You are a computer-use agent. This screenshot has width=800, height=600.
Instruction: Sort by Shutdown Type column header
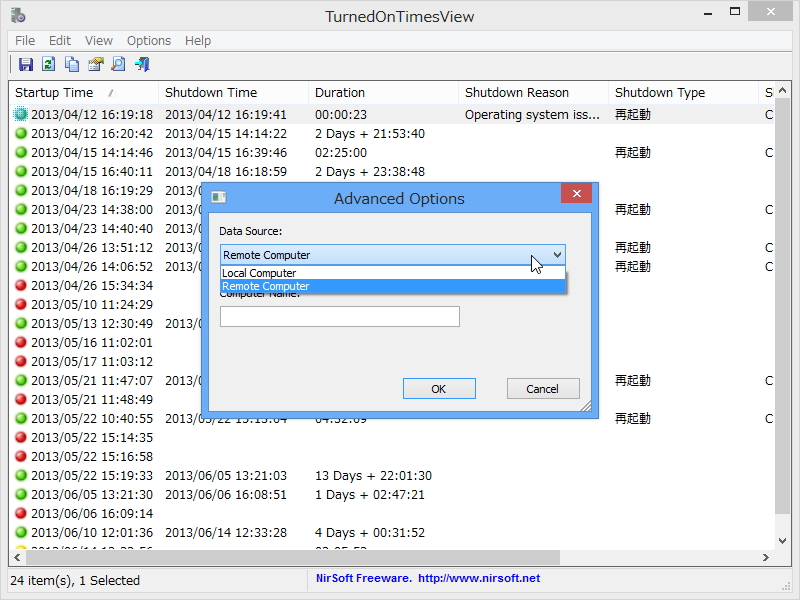click(x=683, y=92)
